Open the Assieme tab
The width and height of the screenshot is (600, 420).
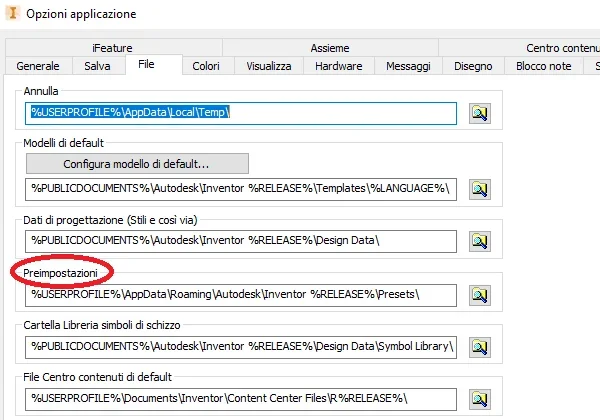tap(330, 48)
